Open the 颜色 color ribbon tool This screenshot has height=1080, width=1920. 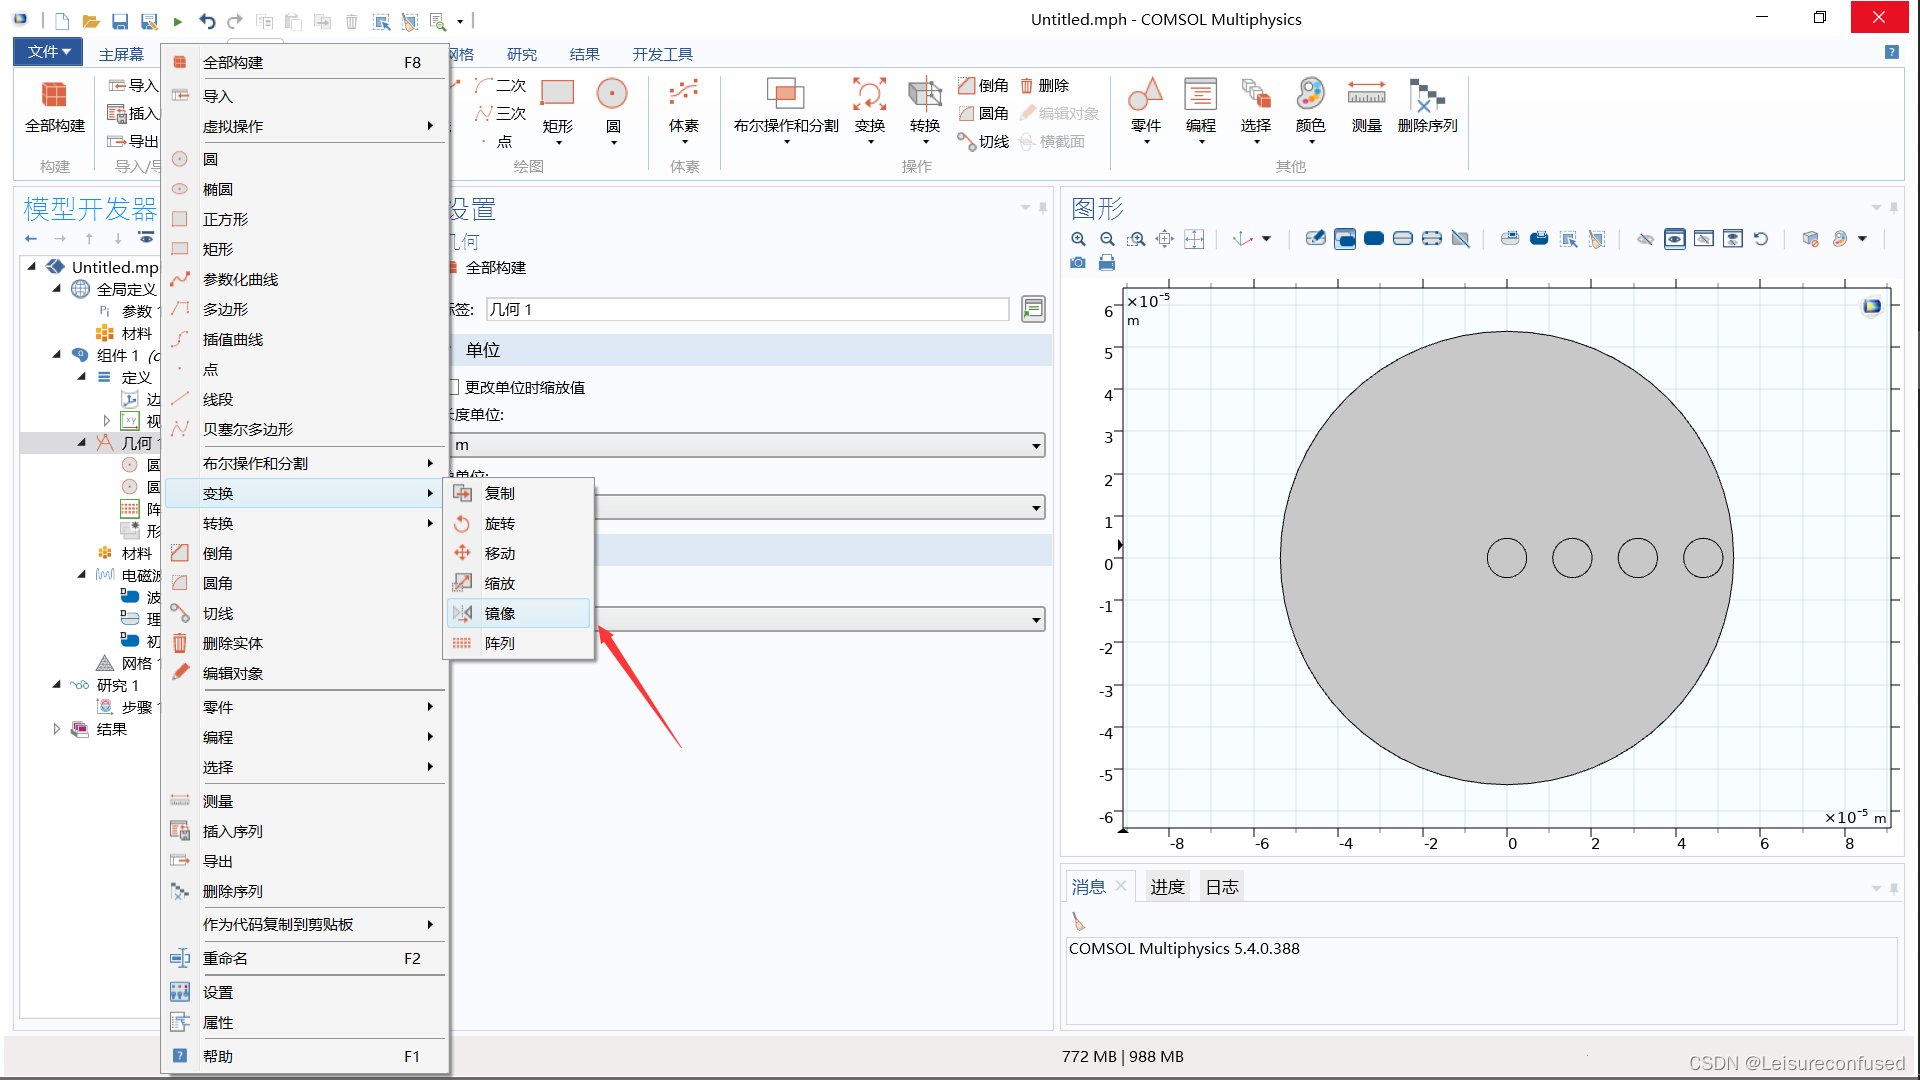tap(1310, 111)
